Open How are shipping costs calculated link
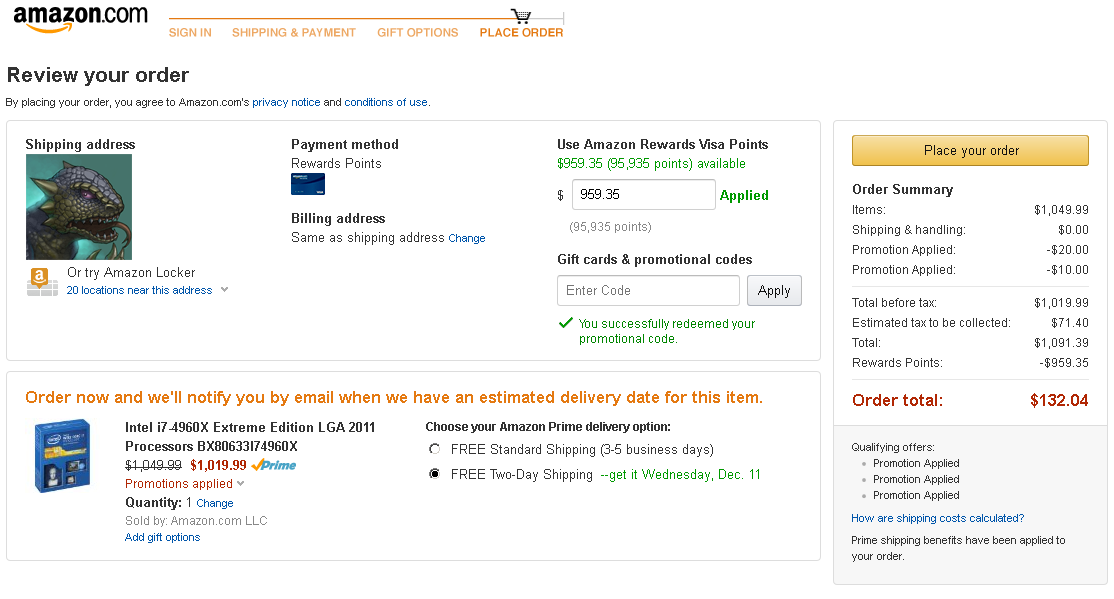Image resolution: width=1114 pixels, height=599 pixels. [x=938, y=518]
